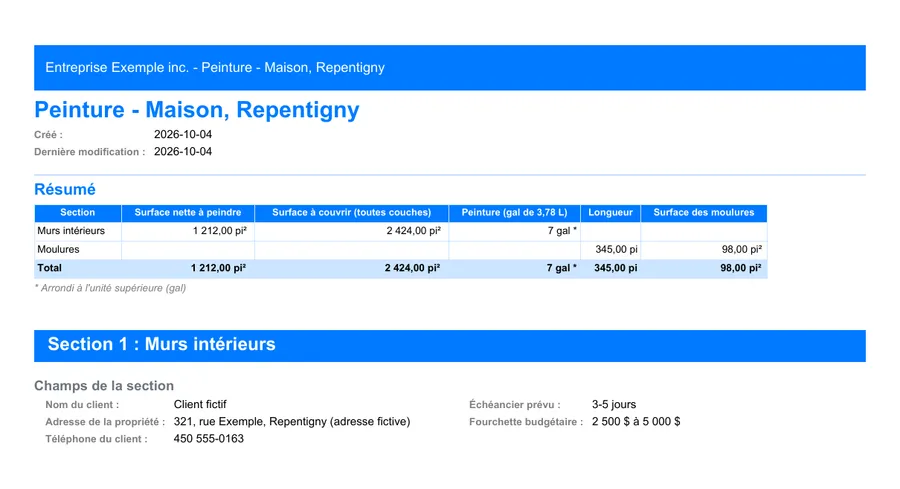Click the date next to 'Dernière modification :'
The width and height of the screenshot is (900, 489).
[183, 152]
